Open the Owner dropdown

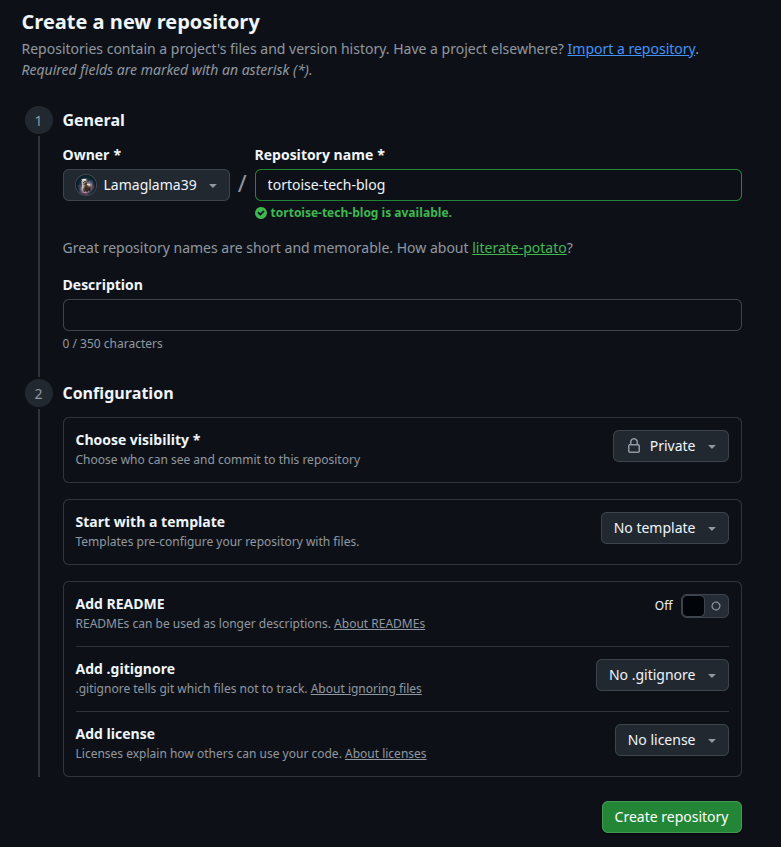pos(146,185)
